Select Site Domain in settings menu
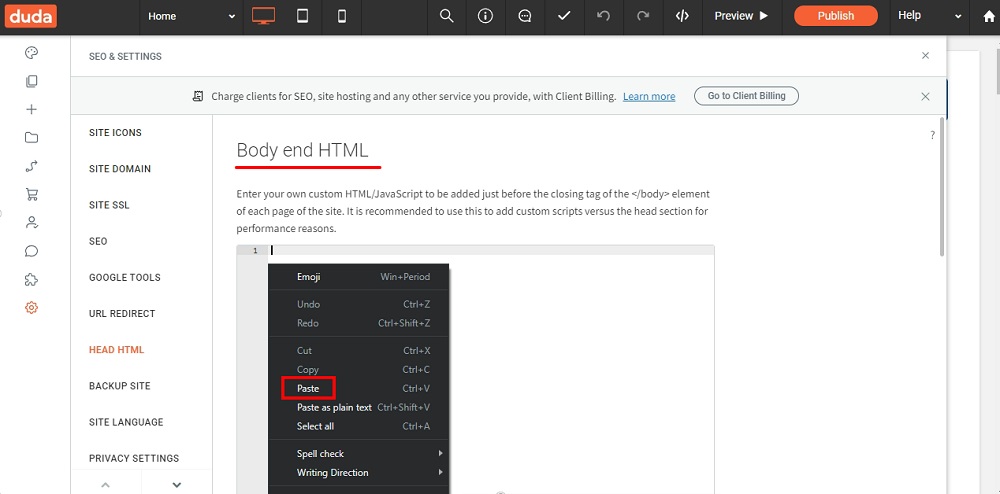The height and width of the screenshot is (494, 1000). tap(120, 169)
